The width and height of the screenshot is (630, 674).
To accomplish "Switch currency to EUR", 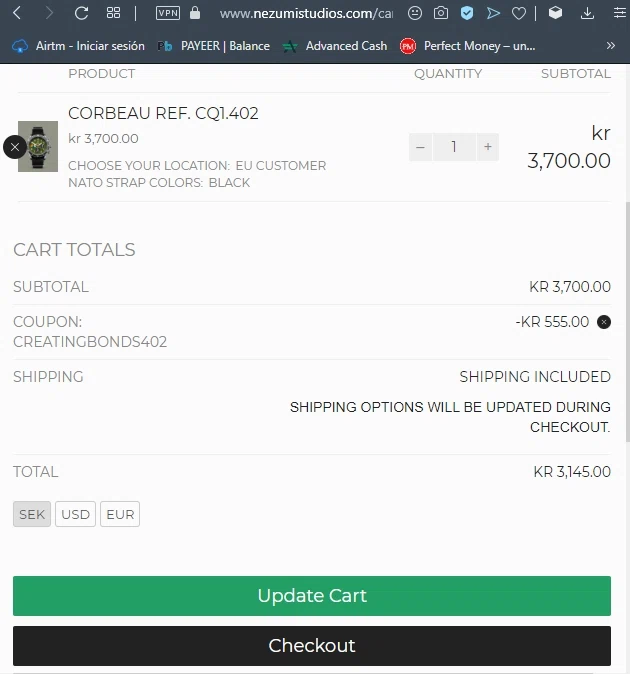I will click(x=120, y=514).
